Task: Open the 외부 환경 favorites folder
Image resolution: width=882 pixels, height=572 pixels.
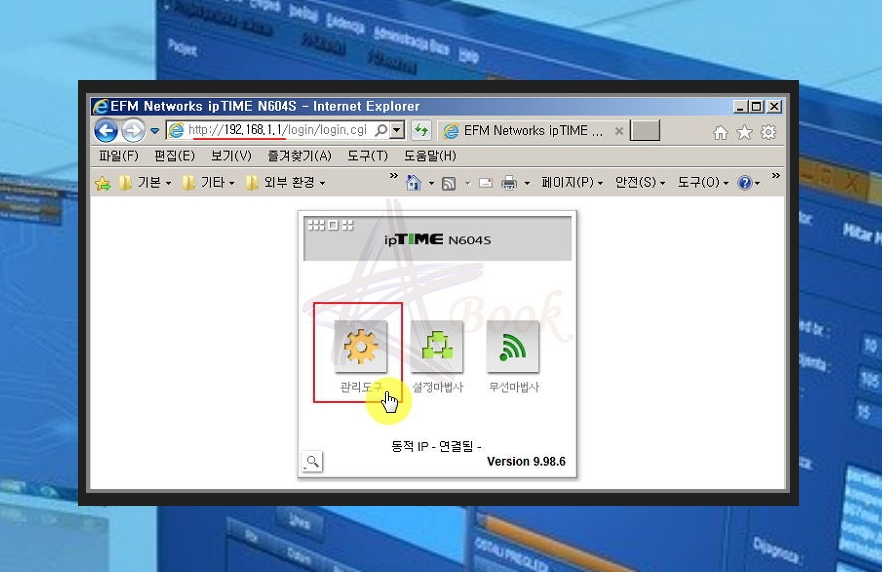Action: [286, 182]
